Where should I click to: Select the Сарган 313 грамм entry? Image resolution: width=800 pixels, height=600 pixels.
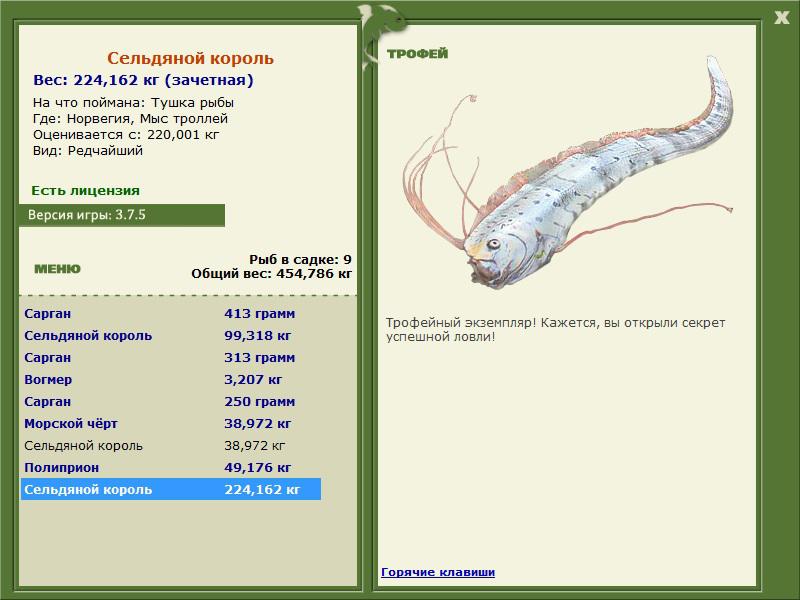[x=170, y=358]
